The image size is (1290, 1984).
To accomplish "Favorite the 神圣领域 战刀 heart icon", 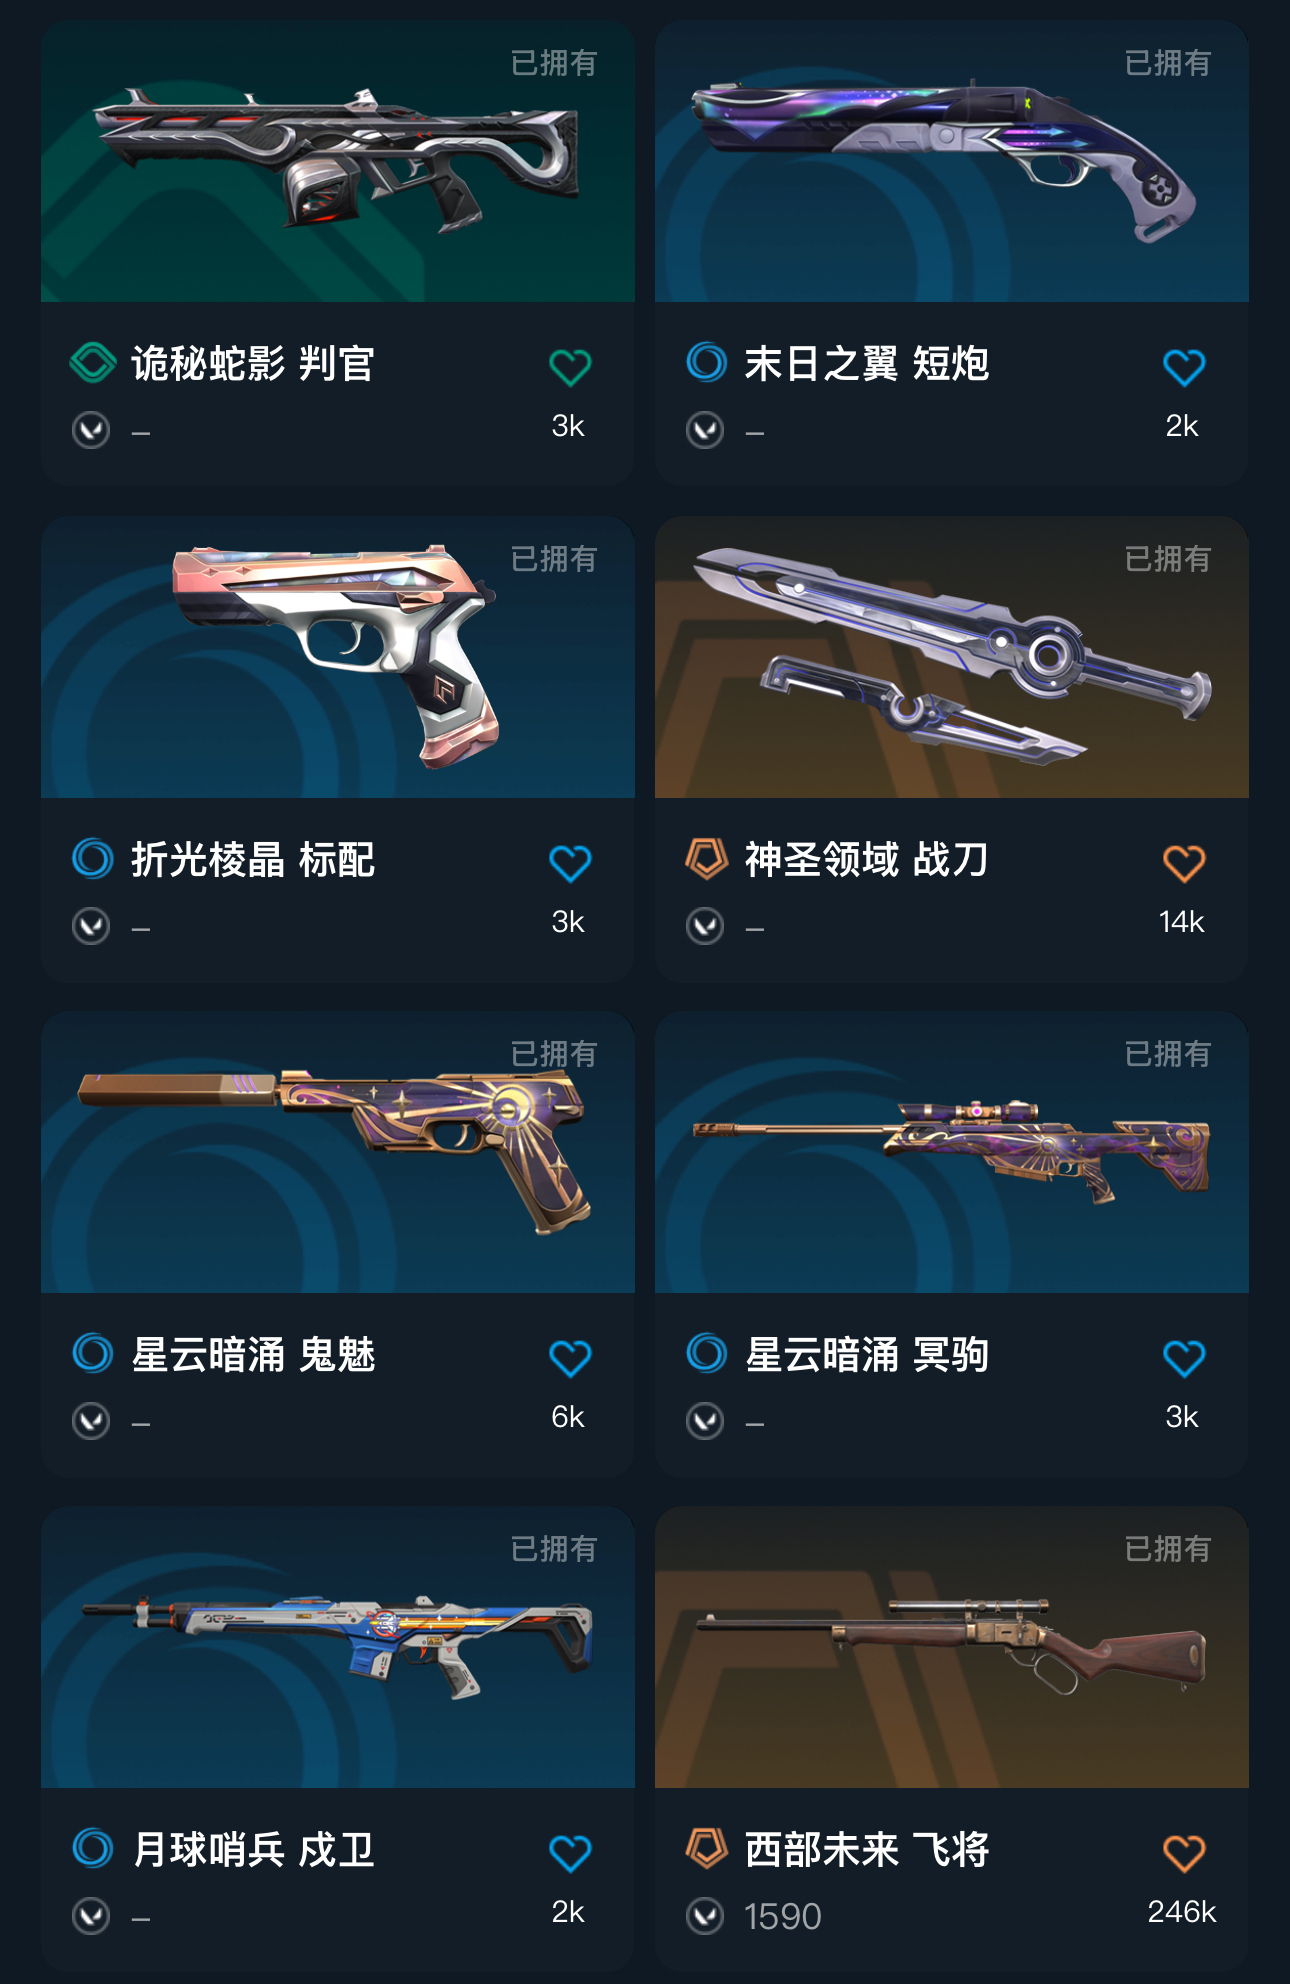I will [1184, 862].
